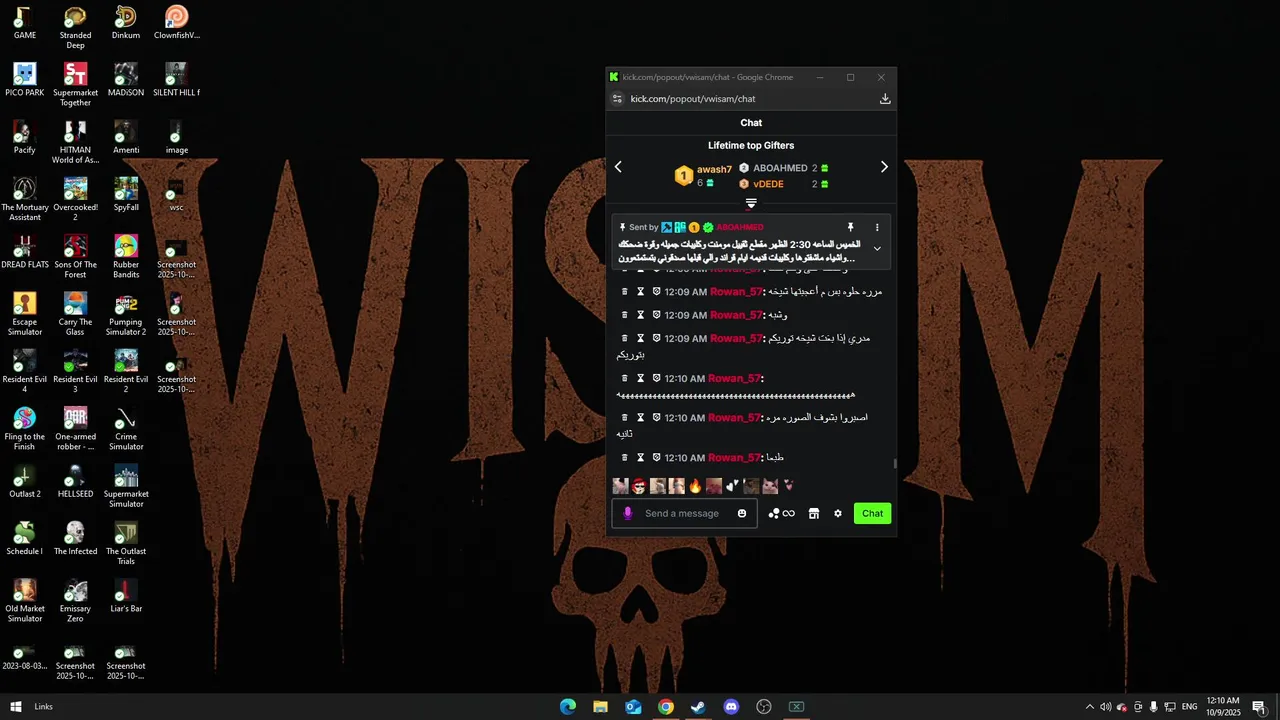Image resolution: width=1280 pixels, height=720 pixels.
Task: Insert the cat face emote
Action: 770,486
